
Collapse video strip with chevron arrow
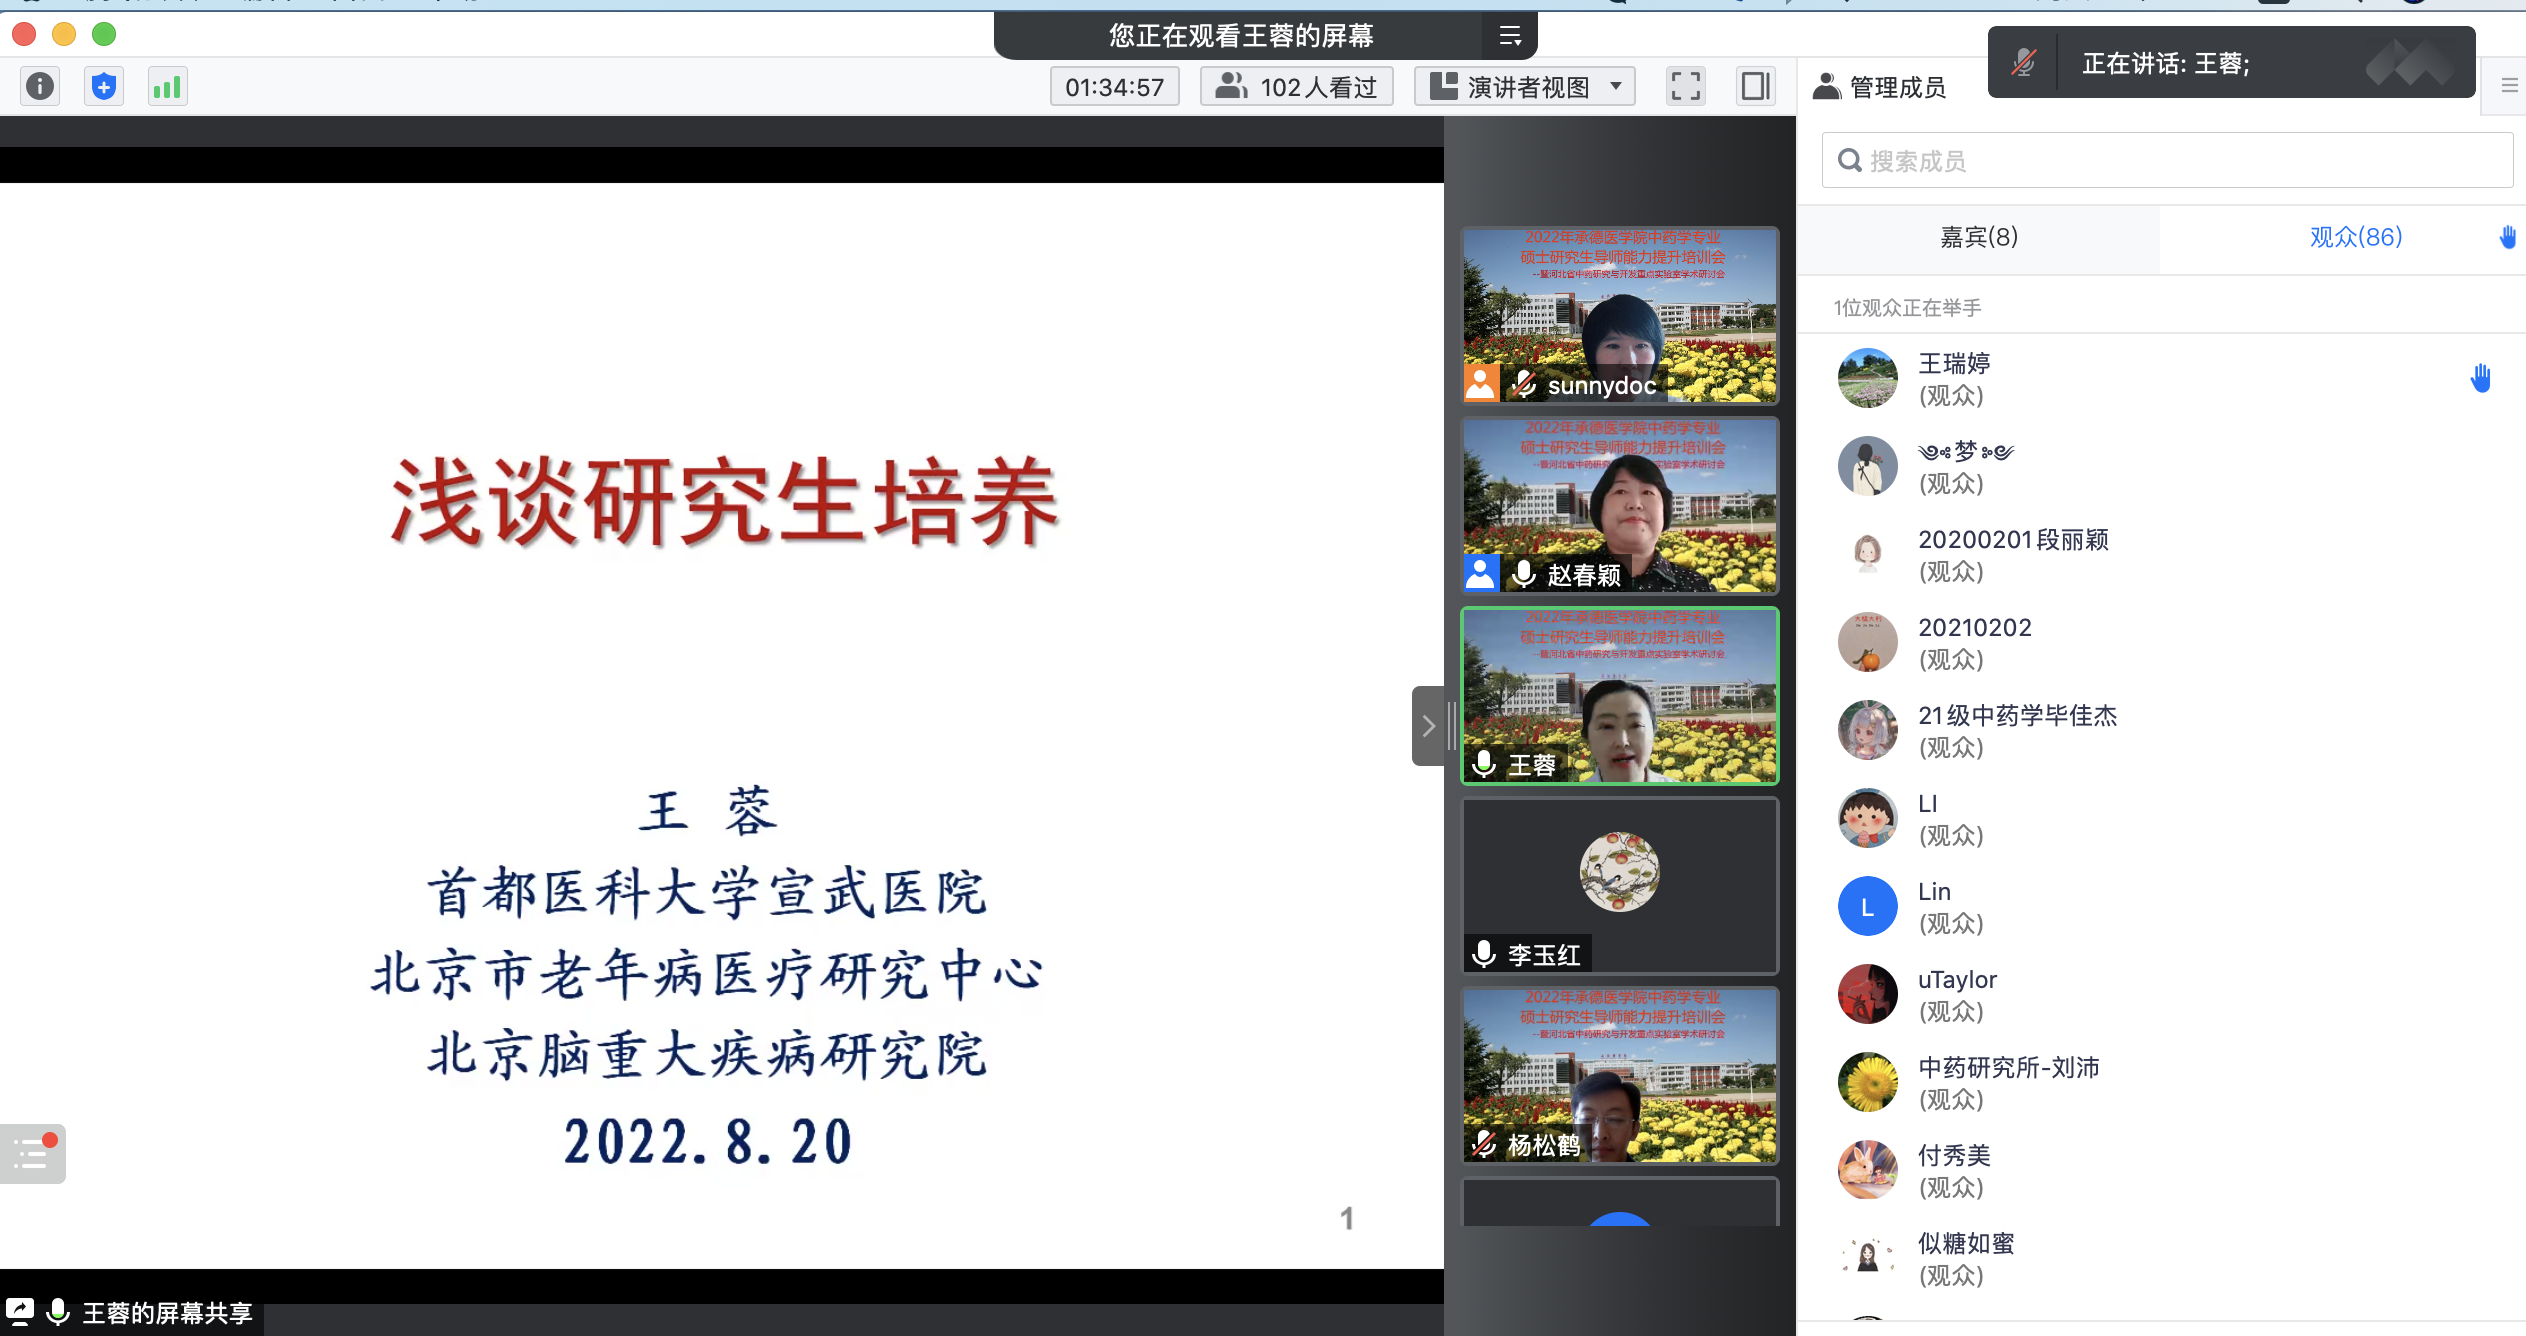pos(1428,726)
